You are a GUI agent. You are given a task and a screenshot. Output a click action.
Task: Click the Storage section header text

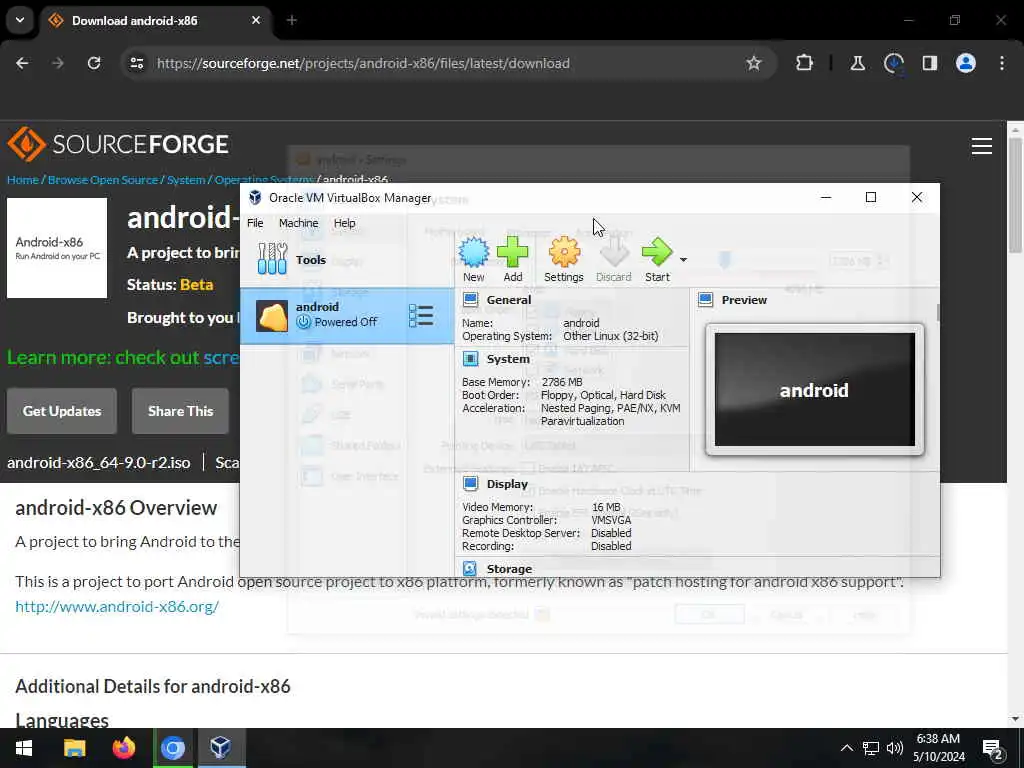509,569
